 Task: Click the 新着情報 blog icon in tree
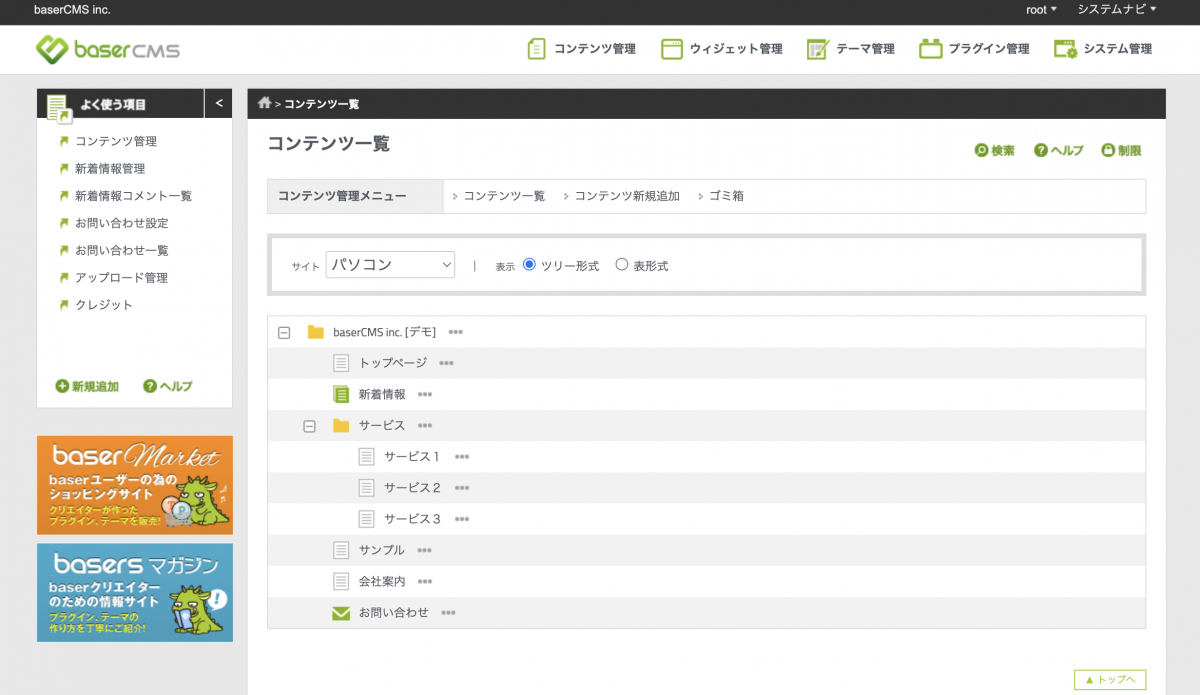click(x=341, y=394)
